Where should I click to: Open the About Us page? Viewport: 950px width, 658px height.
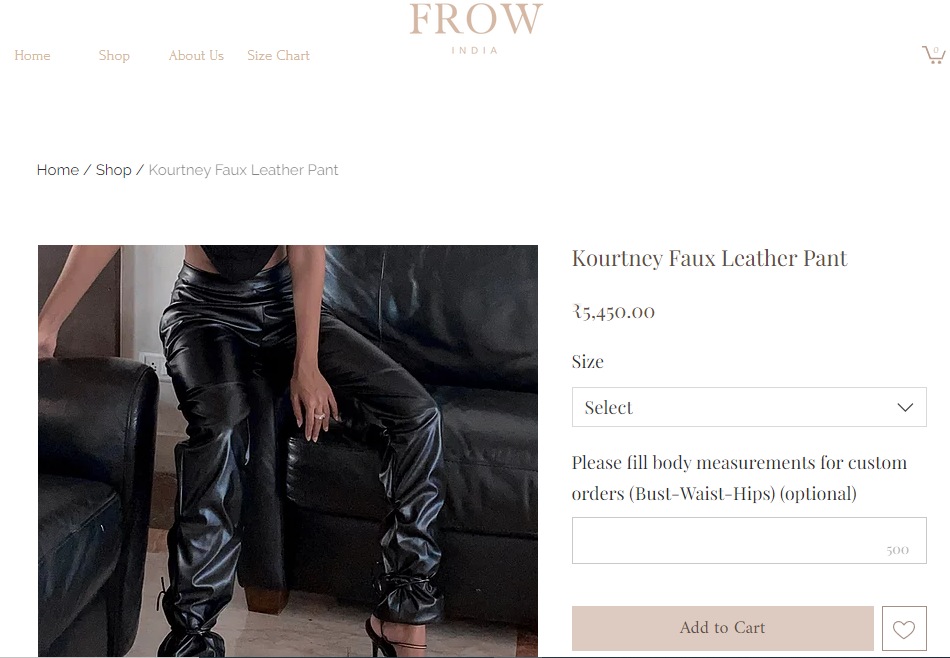196,55
